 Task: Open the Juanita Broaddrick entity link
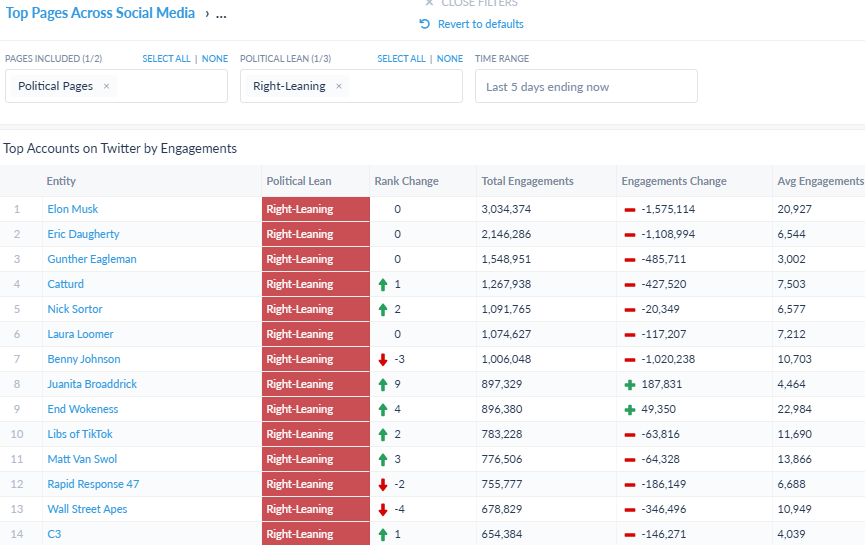point(92,384)
